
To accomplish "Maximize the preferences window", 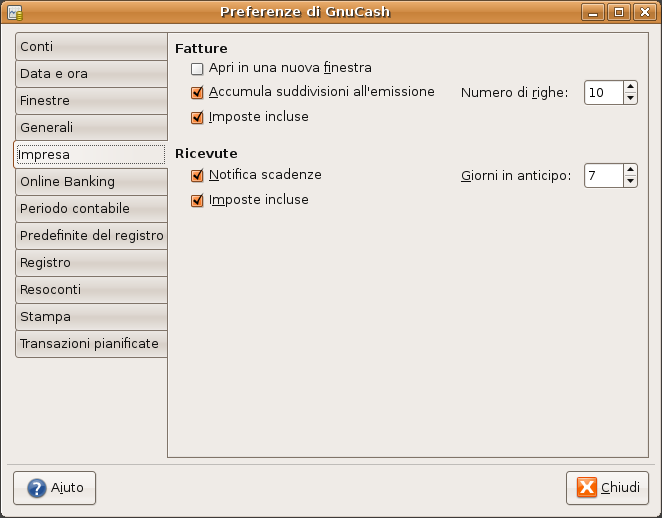I will click(619, 12).
